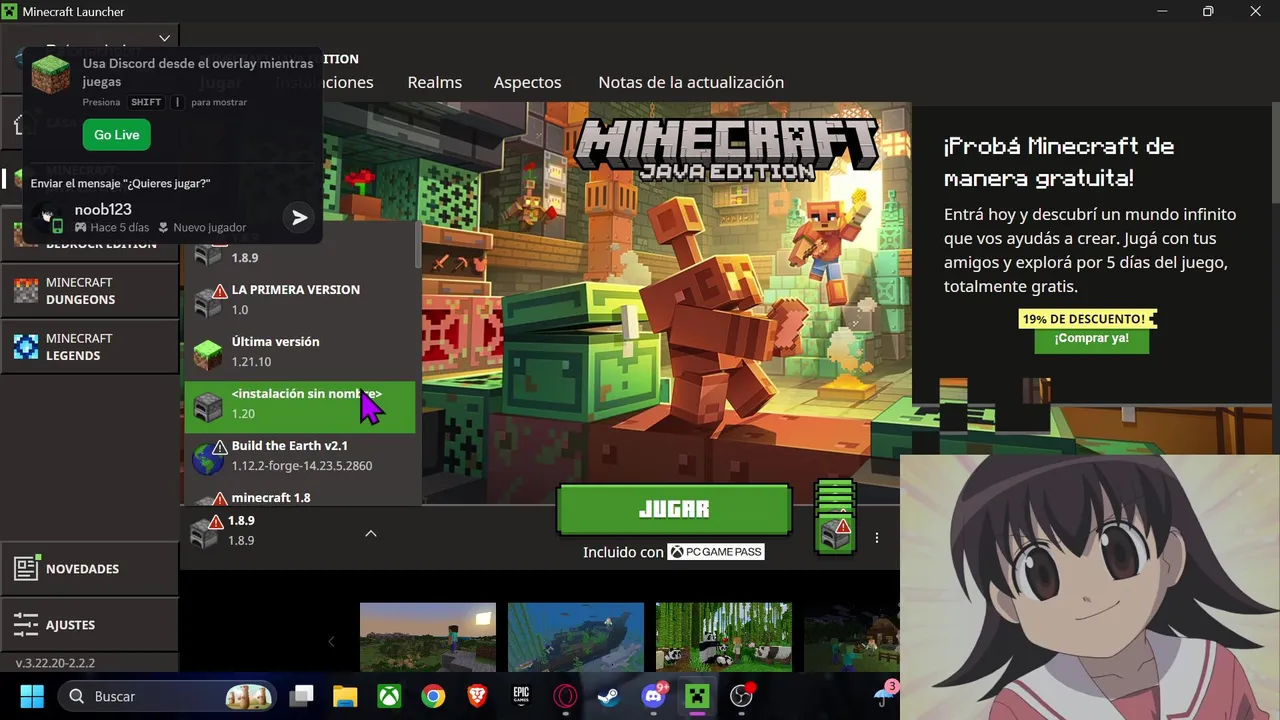Screen dimensions: 1280x720
Task: Click the 19% DE DESCUENTO banner
Action: [x=1087, y=319]
